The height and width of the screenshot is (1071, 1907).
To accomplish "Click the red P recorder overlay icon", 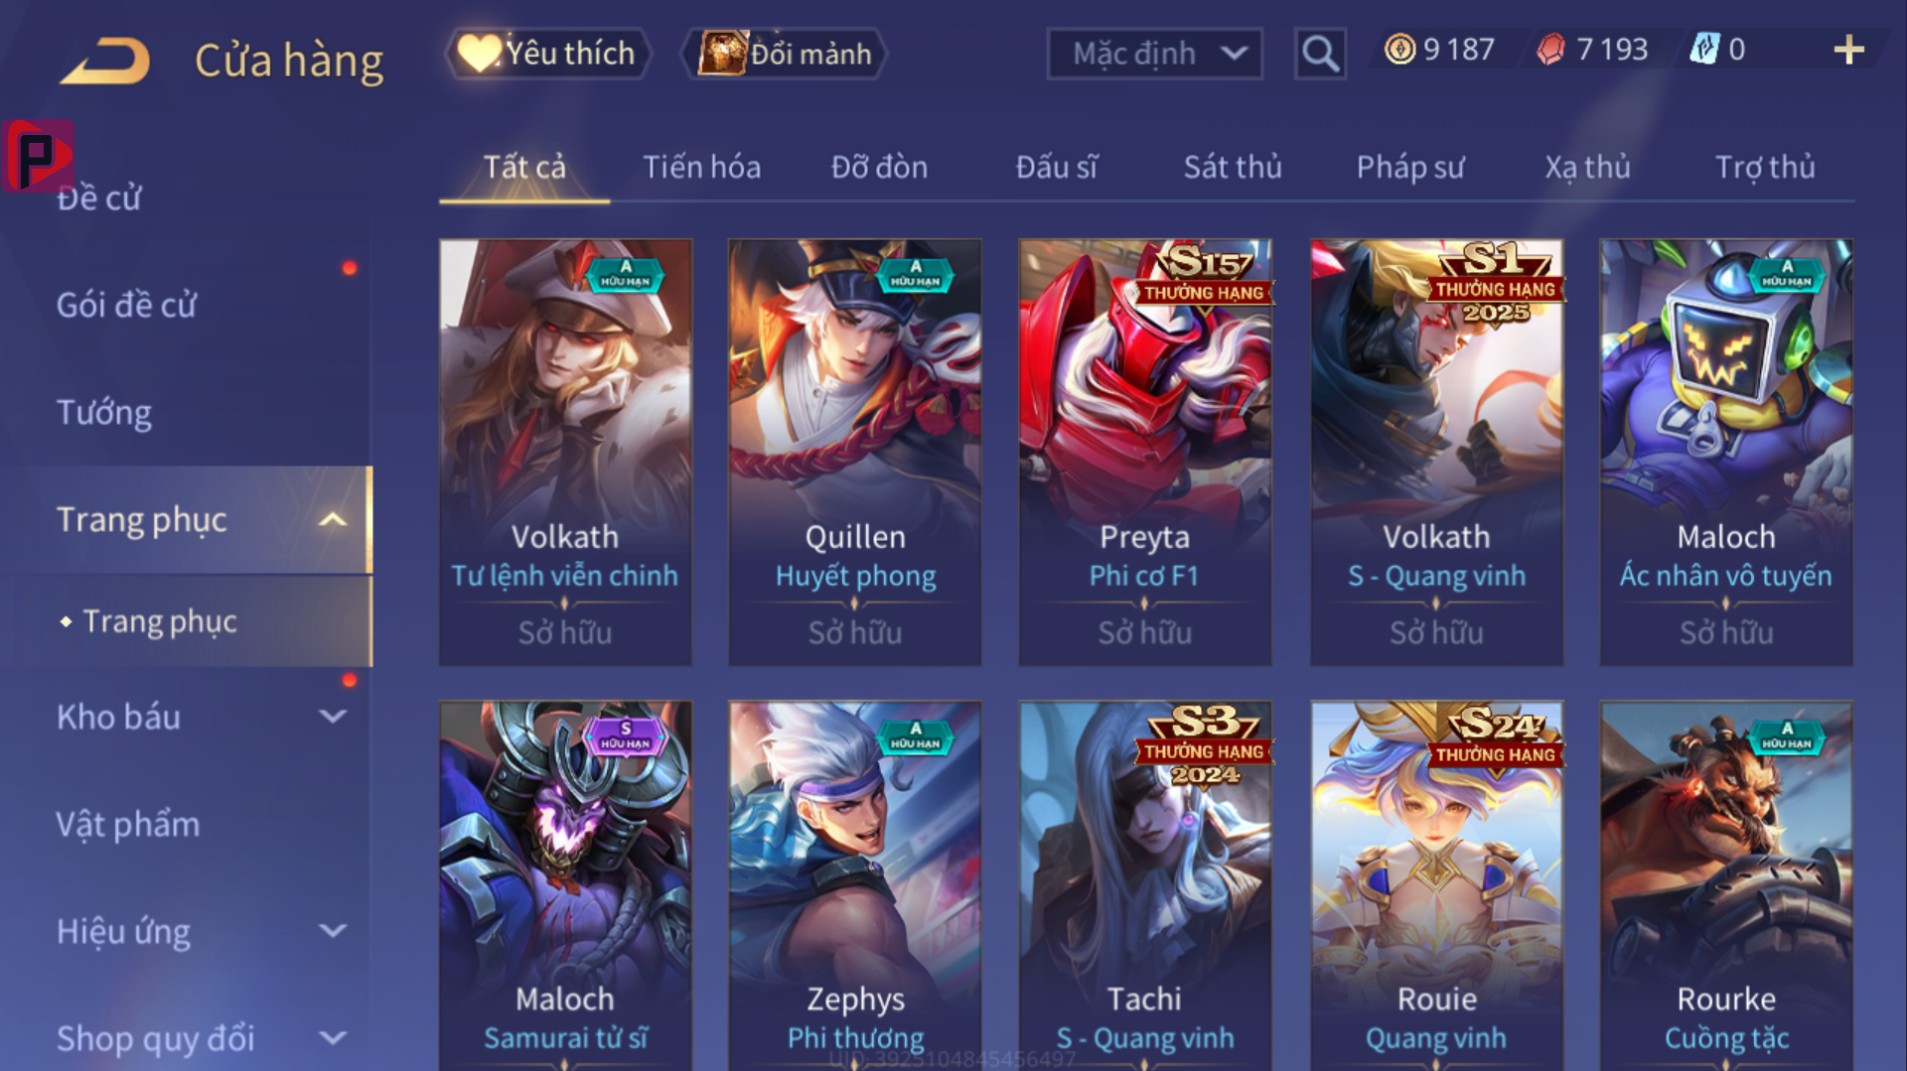I will pos(38,155).
